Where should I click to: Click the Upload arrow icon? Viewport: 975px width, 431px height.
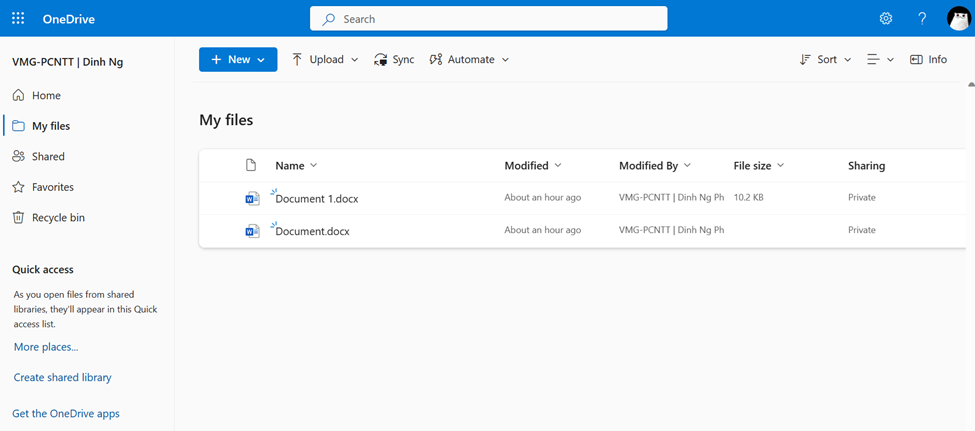pos(297,60)
